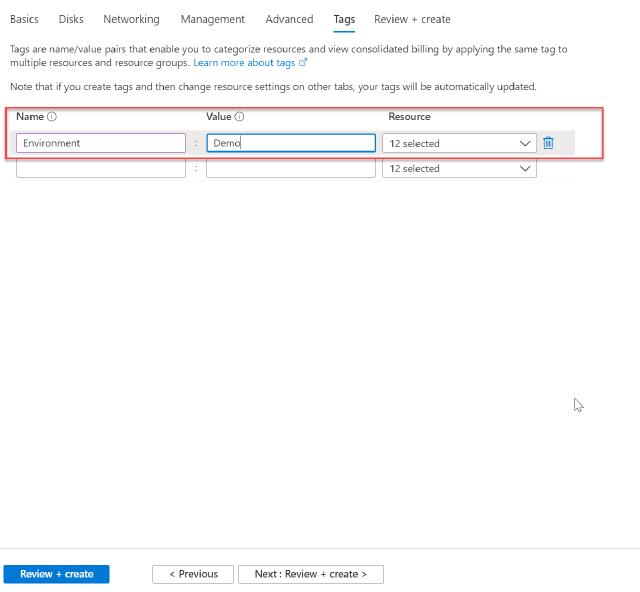Delete the Environment tag with trash icon

click(x=548, y=143)
